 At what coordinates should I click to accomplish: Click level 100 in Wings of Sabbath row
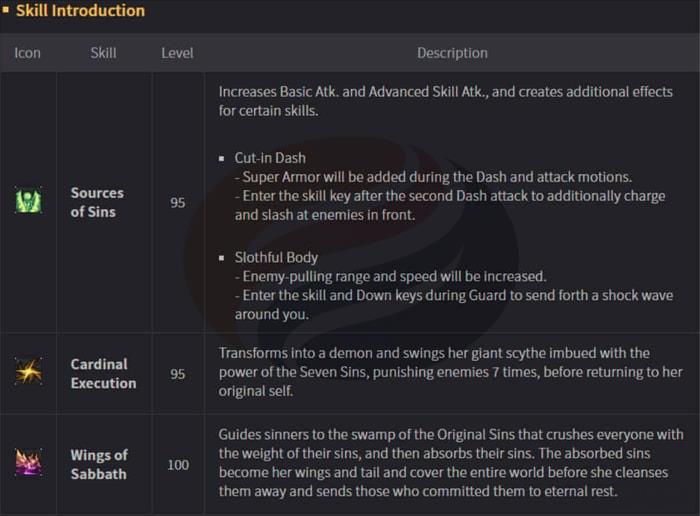point(177,464)
